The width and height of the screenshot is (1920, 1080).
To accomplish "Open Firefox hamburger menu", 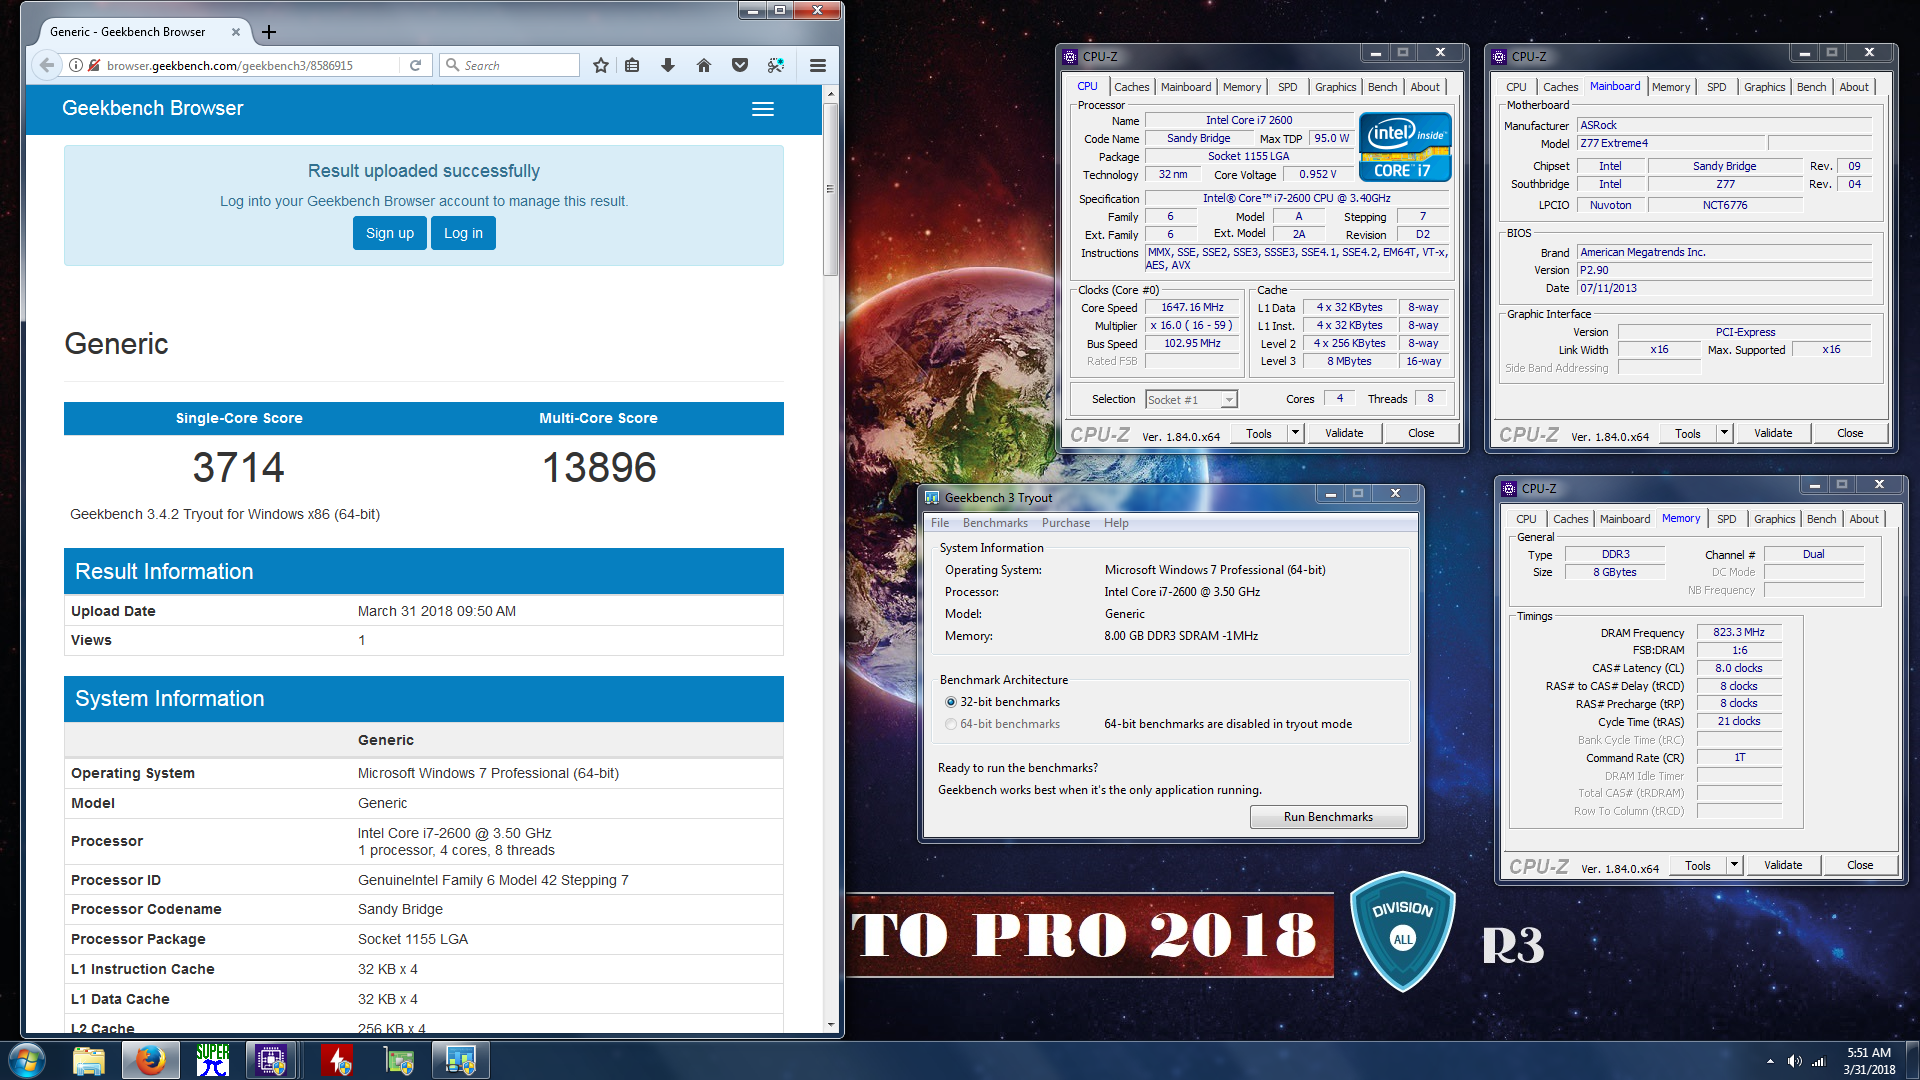I will (818, 65).
